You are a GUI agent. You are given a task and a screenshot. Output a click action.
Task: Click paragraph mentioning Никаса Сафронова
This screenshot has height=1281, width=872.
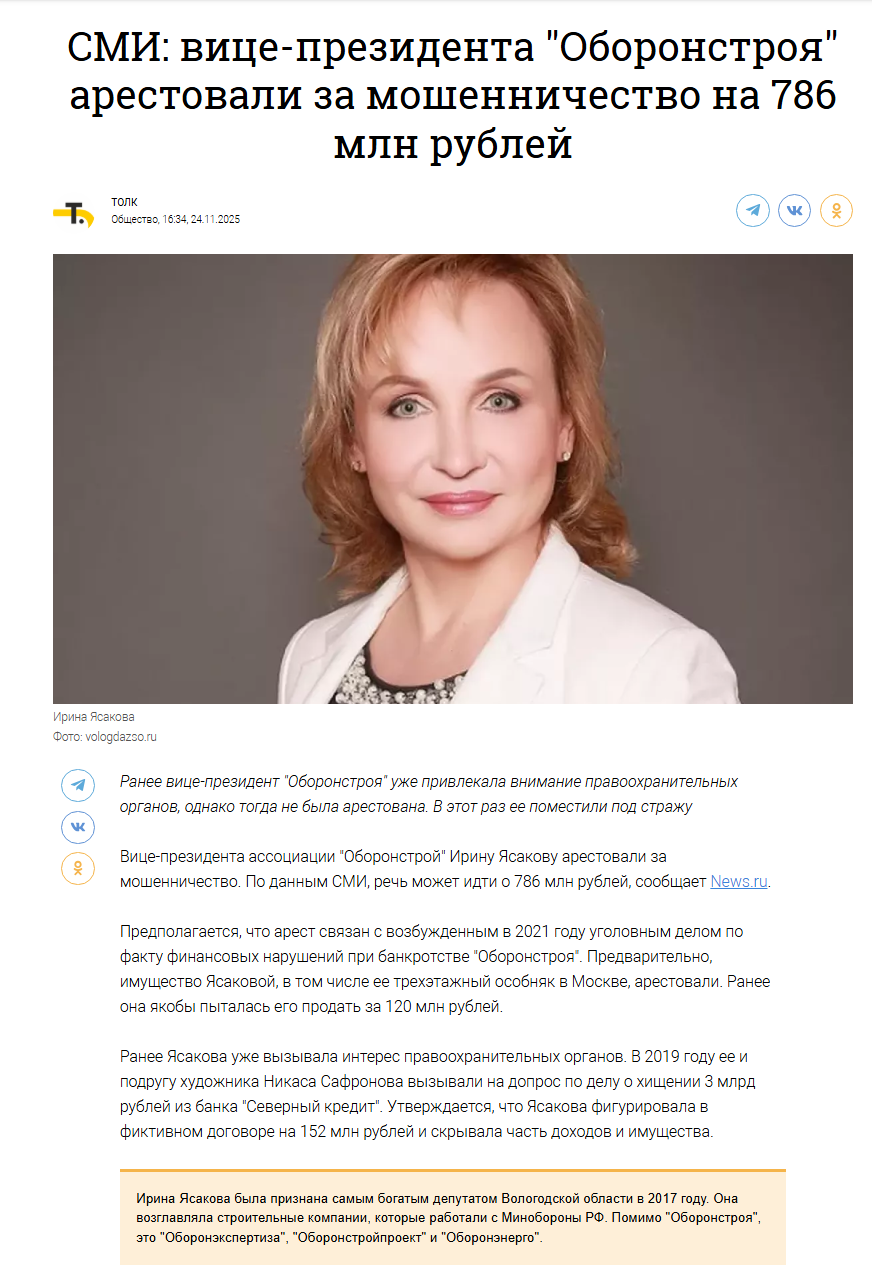coord(437,1094)
